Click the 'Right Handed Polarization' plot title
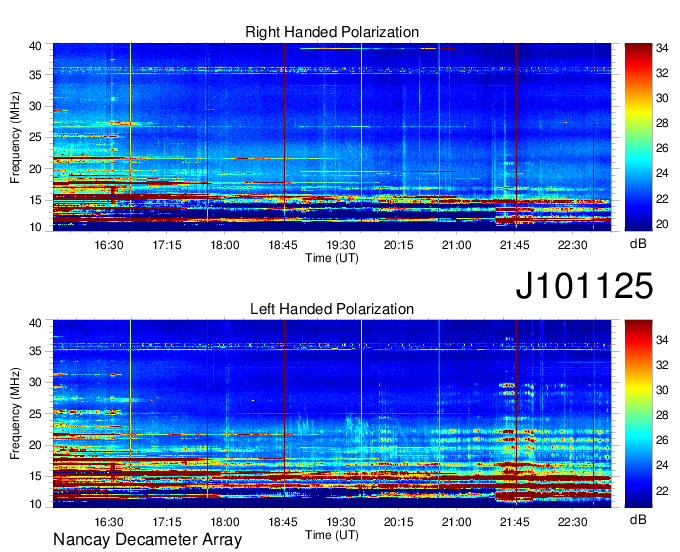Image resolution: width=680 pixels, height=552 pixels. point(332,32)
